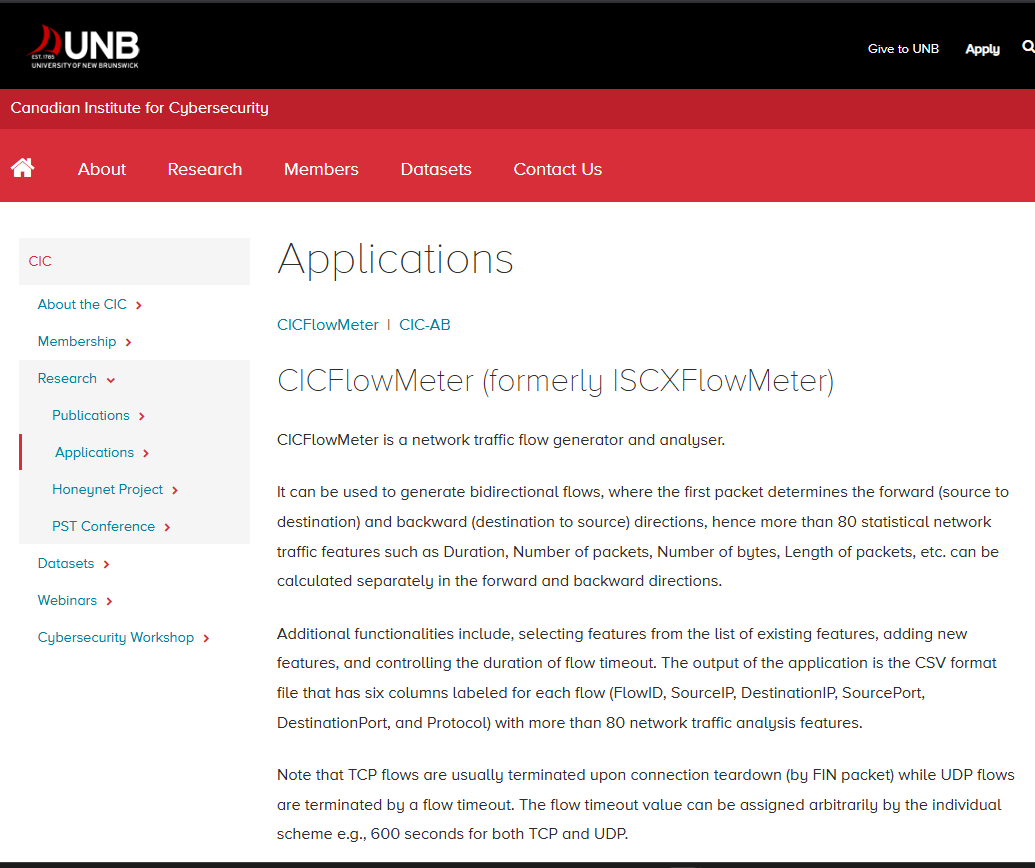Go to the home icon in navigation
This screenshot has width=1035, height=868.
pos(22,168)
